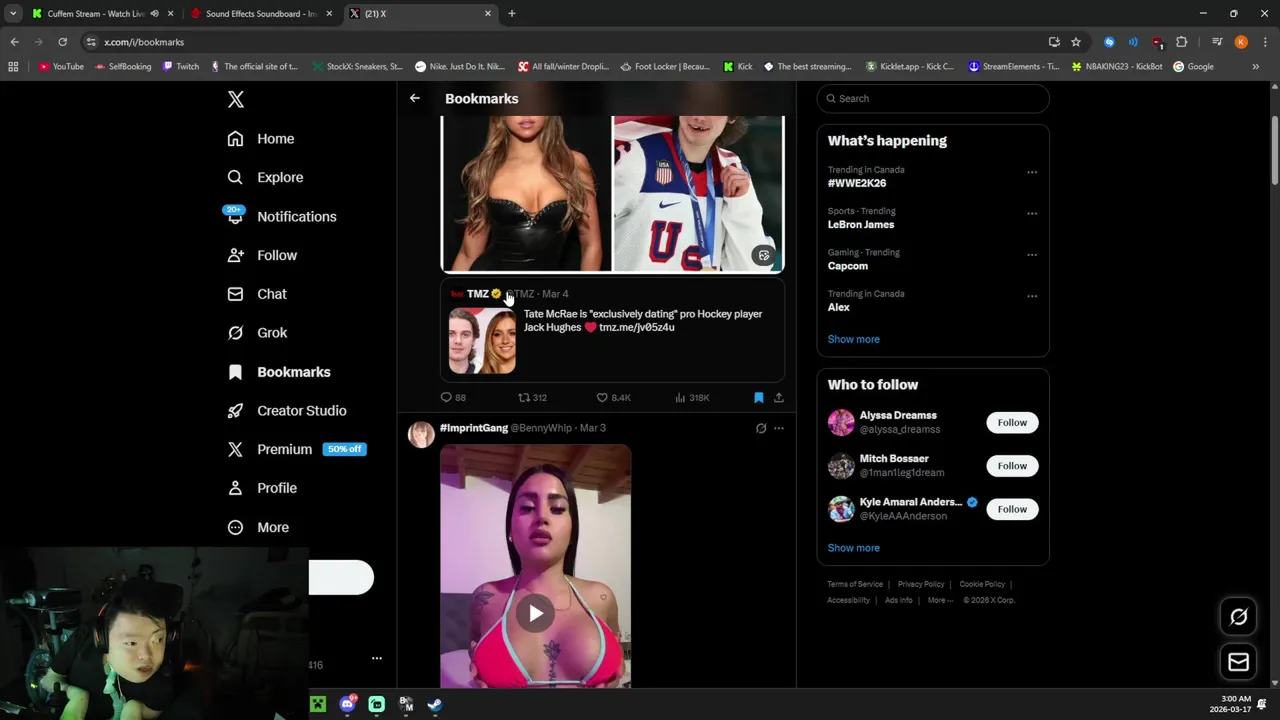Show more trends under What's happening
This screenshot has height=720, width=1280.
(x=854, y=339)
